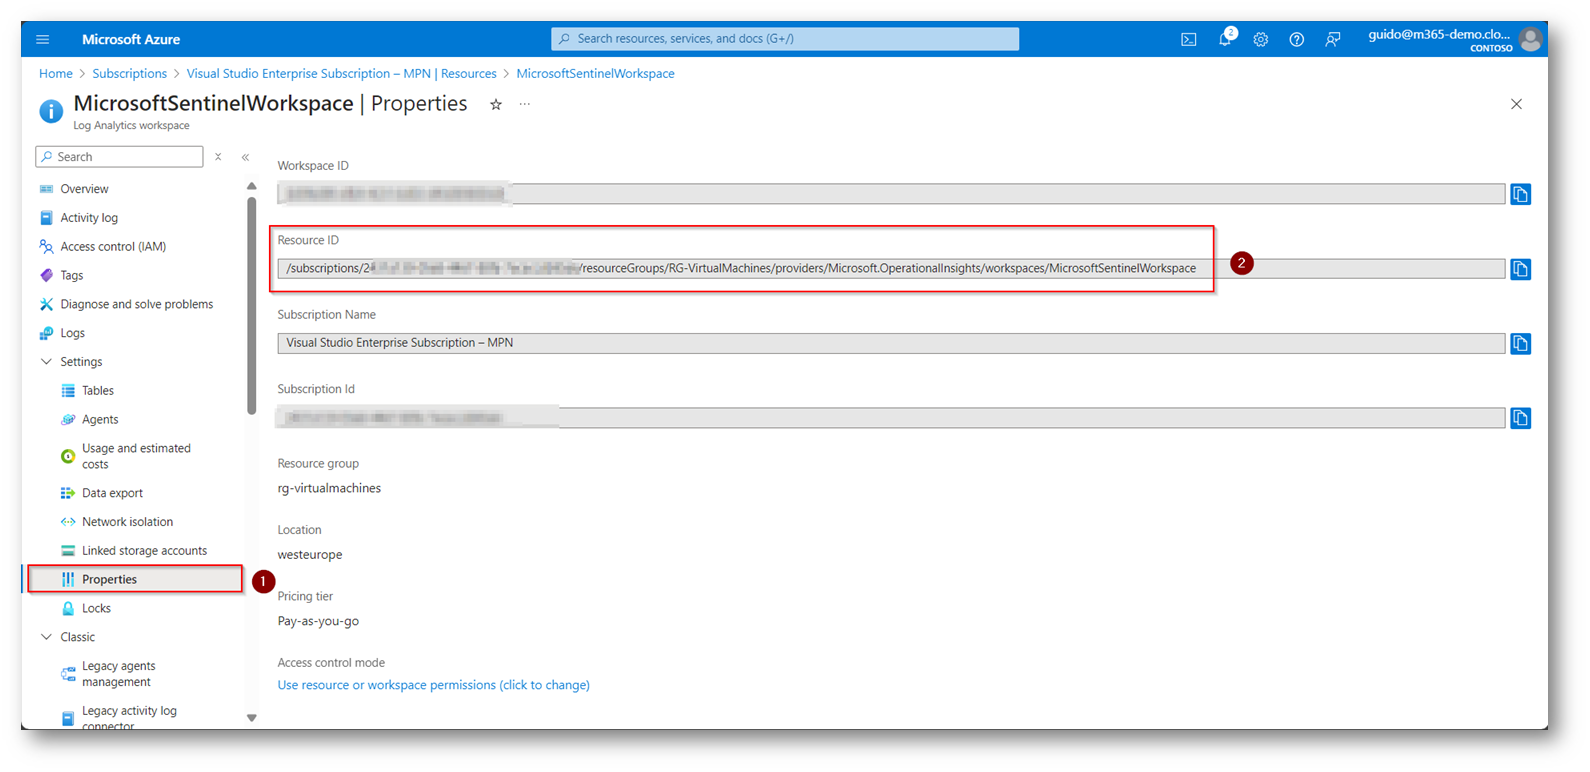
Task: Click the Tables icon under Settings
Action: (x=68, y=391)
